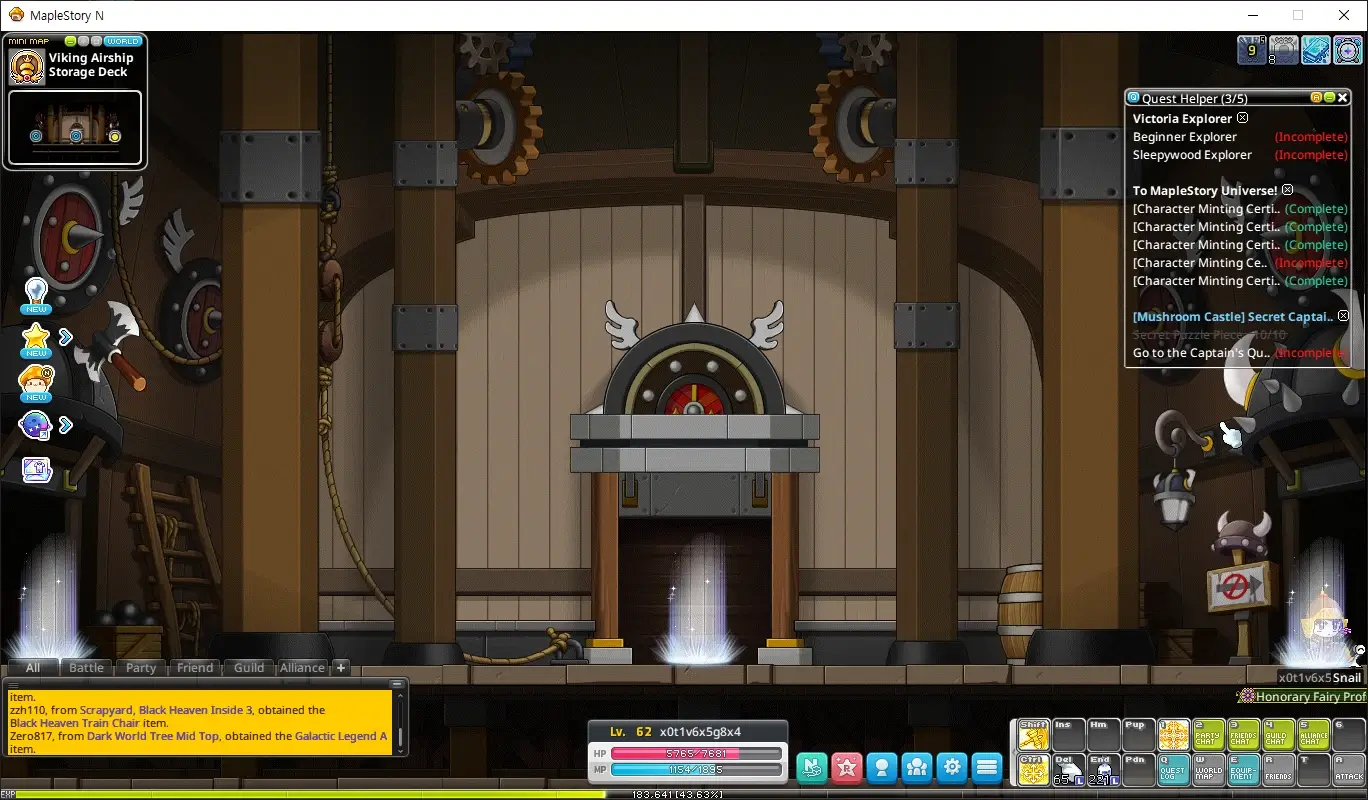This screenshot has width=1368, height=800.
Task: Switch to the Guild chat tab
Action: pyautogui.click(x=249, y=668)
